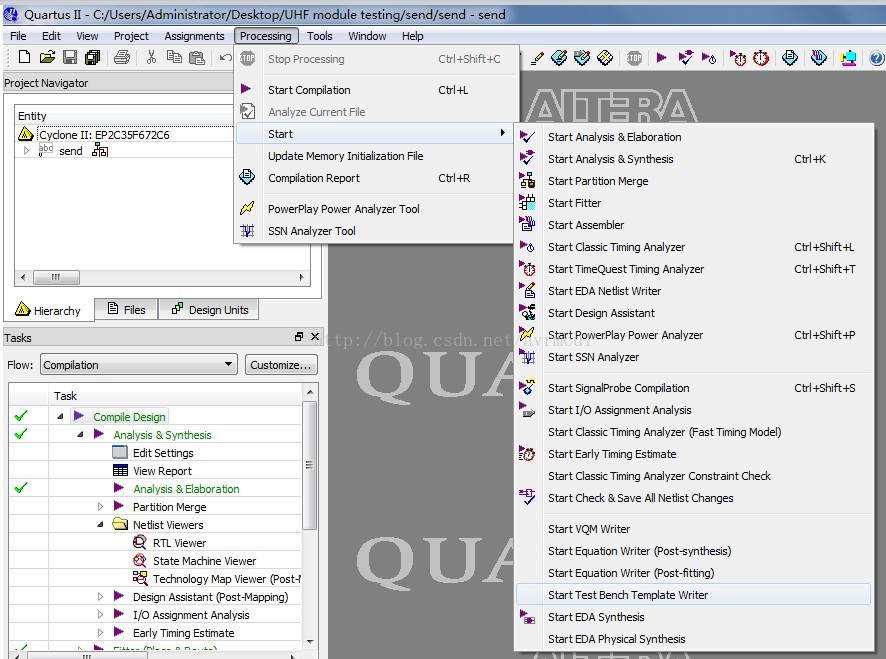886x659 pixels.
Task: Click the State Machine Viewer task
Action: pyautogui.click(x=205, y=561)
